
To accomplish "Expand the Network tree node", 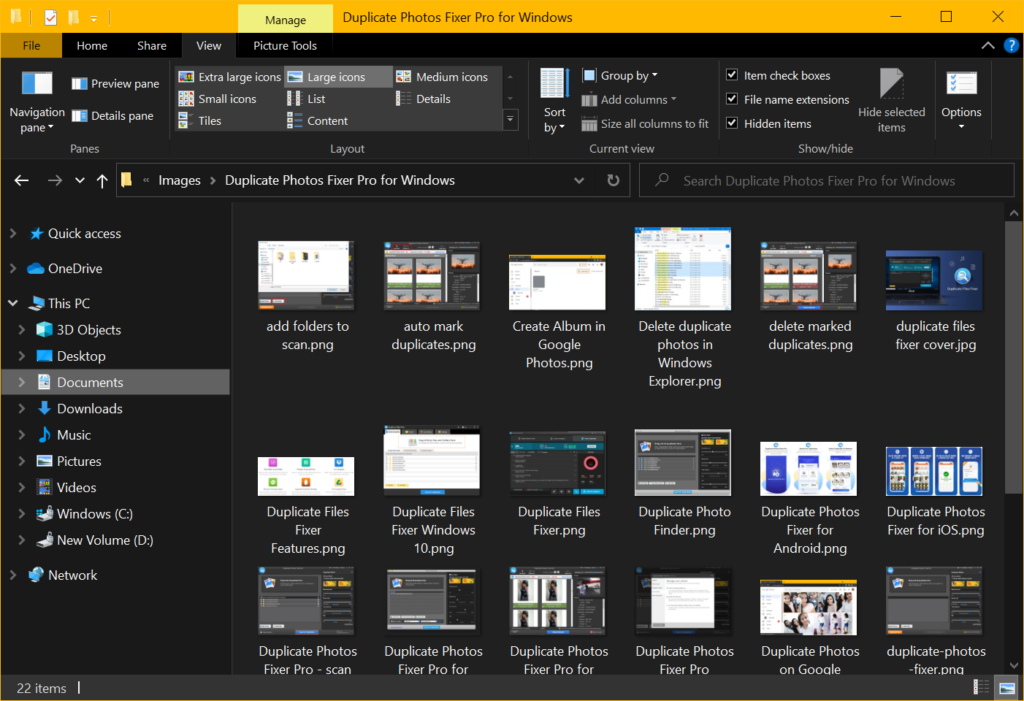I will coord(13,575).
